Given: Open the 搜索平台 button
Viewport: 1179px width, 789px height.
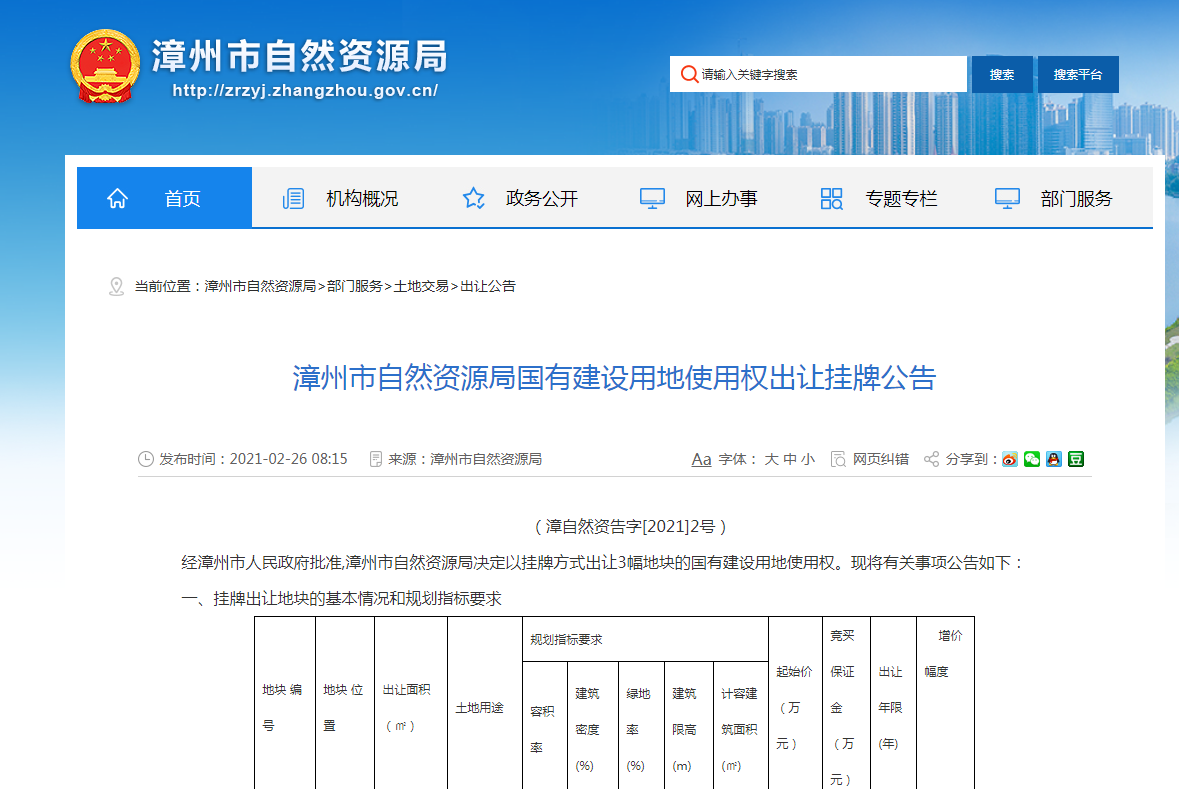Looking at the screenshot, I should (x=1077, y=74).
